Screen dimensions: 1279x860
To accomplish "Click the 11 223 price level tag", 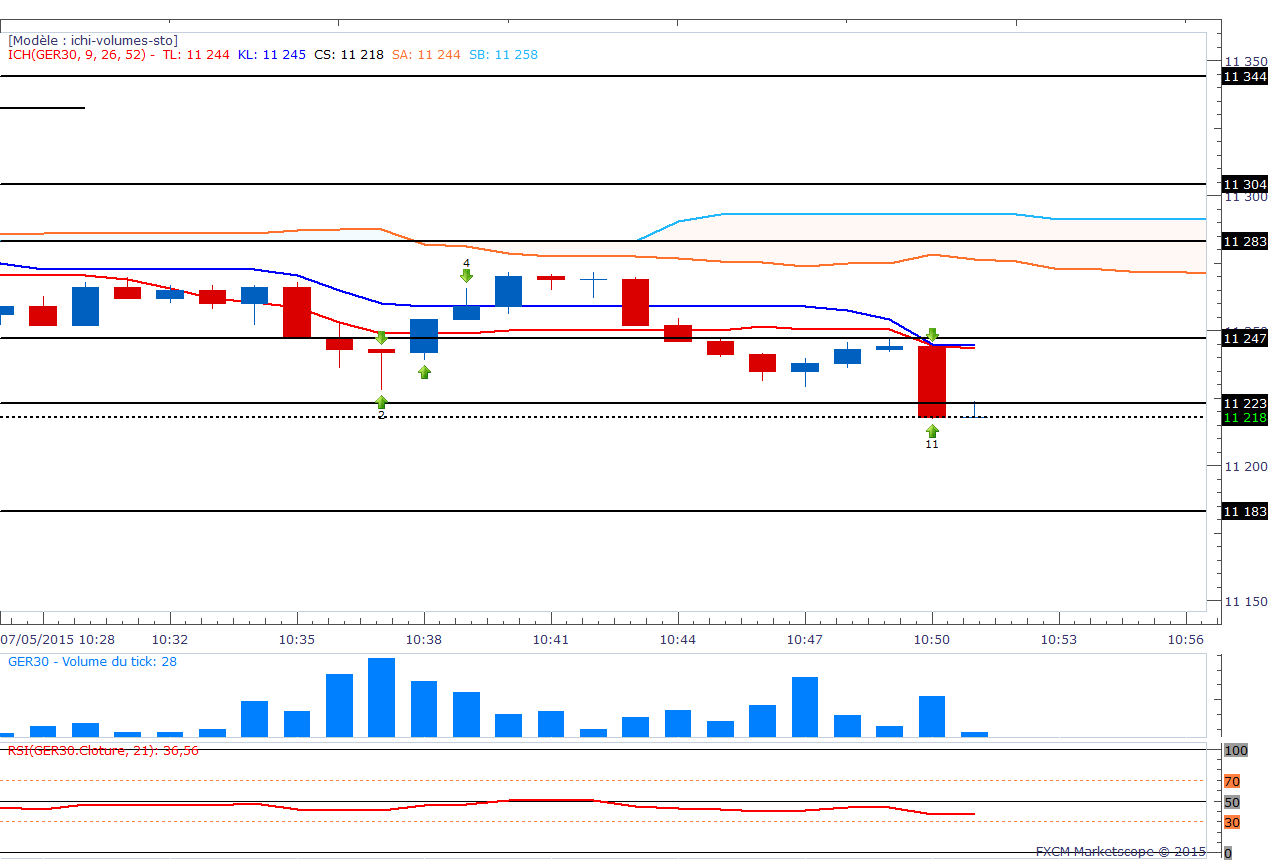I will point(1245,403).
